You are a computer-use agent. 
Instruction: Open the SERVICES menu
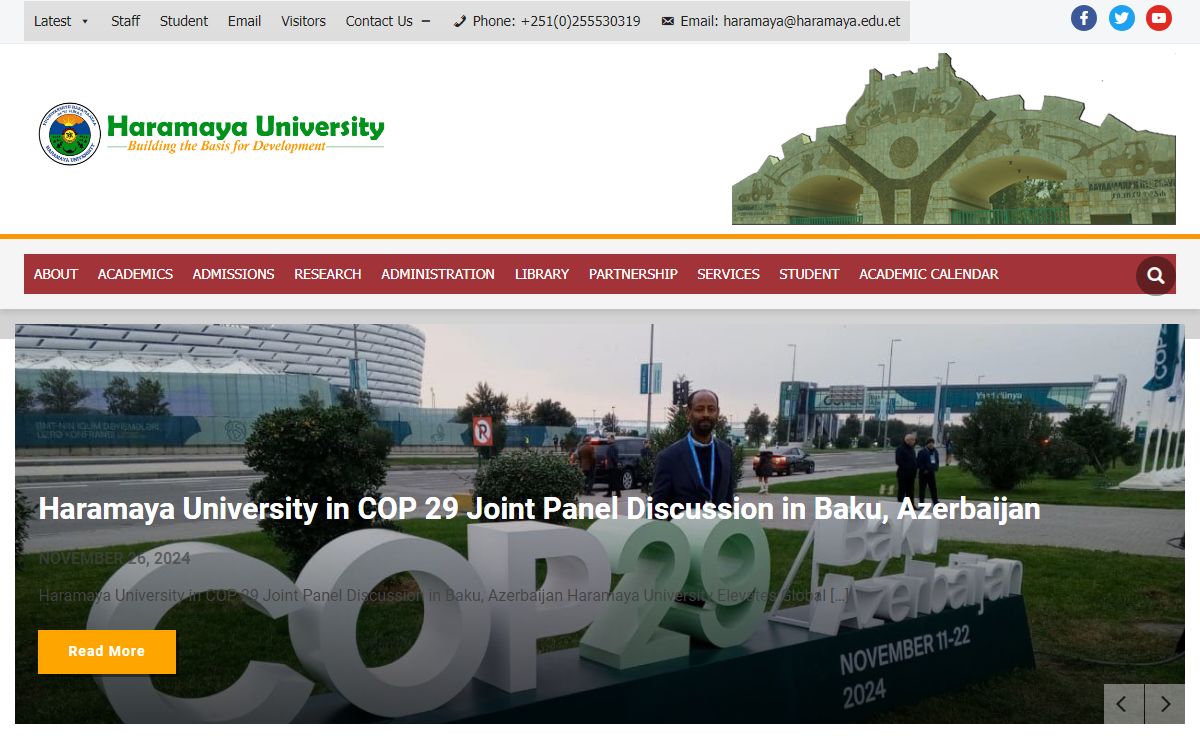point(728,274)
